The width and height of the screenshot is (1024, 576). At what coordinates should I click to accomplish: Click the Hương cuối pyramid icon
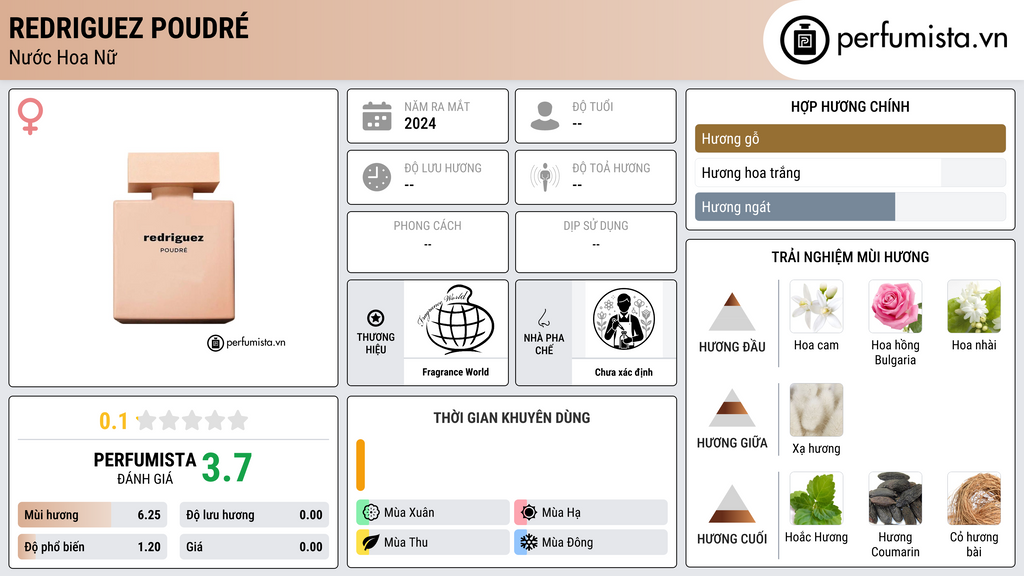[x=732, y=504]
